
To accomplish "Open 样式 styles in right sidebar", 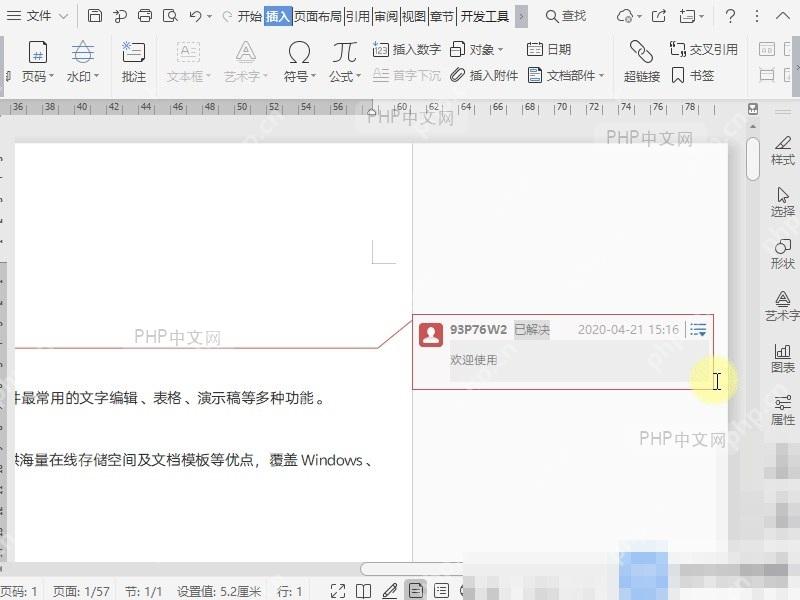I will [x=783, y=151].
